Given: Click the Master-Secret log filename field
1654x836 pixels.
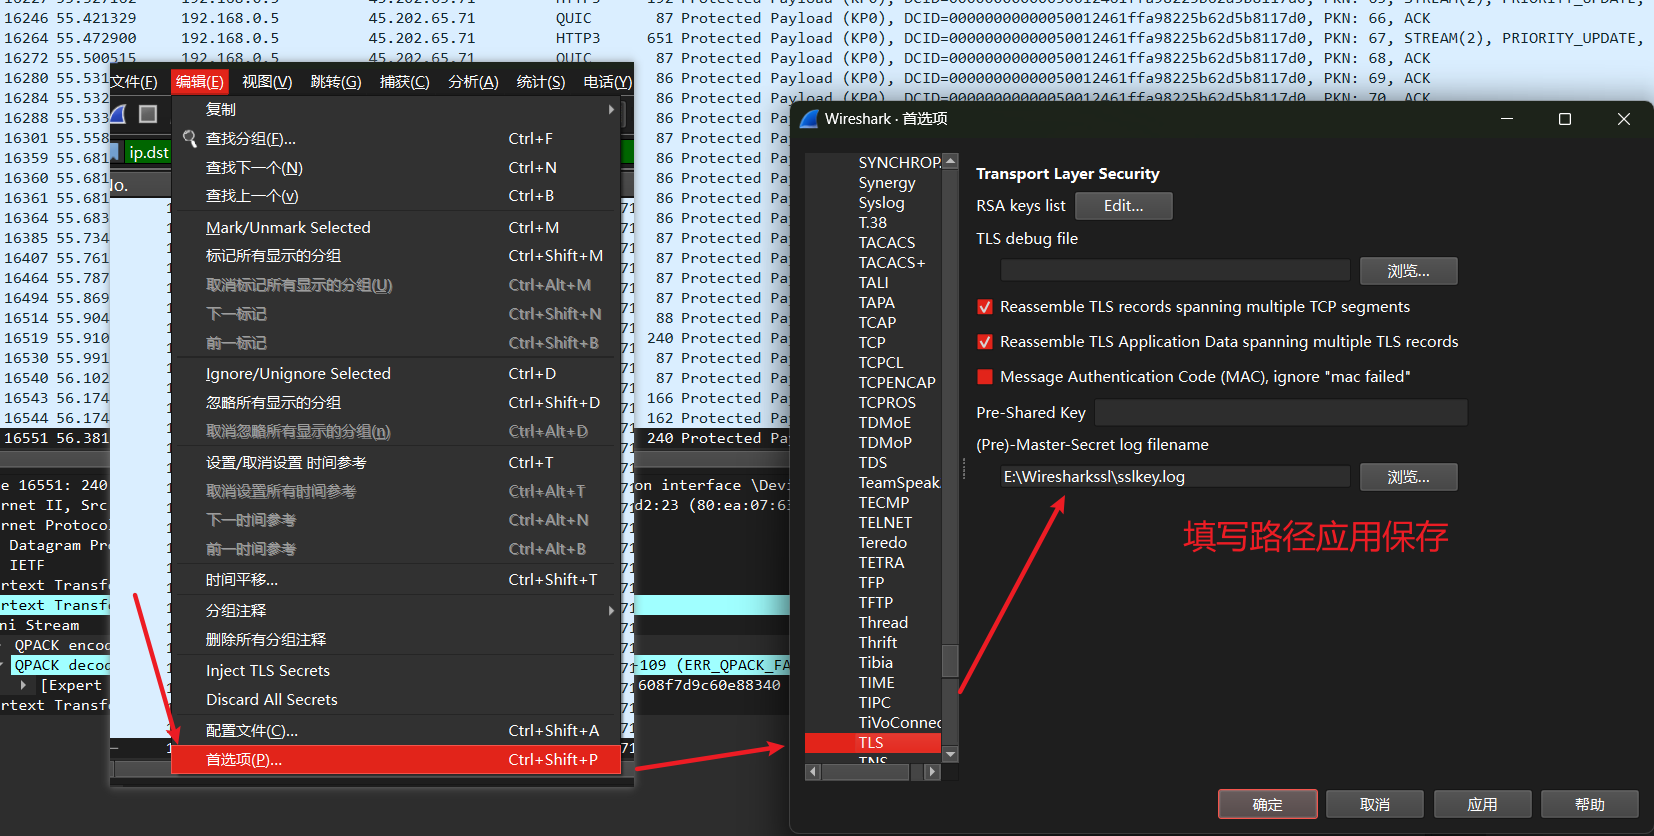Looking at the screenshot, I should 1175,477.
